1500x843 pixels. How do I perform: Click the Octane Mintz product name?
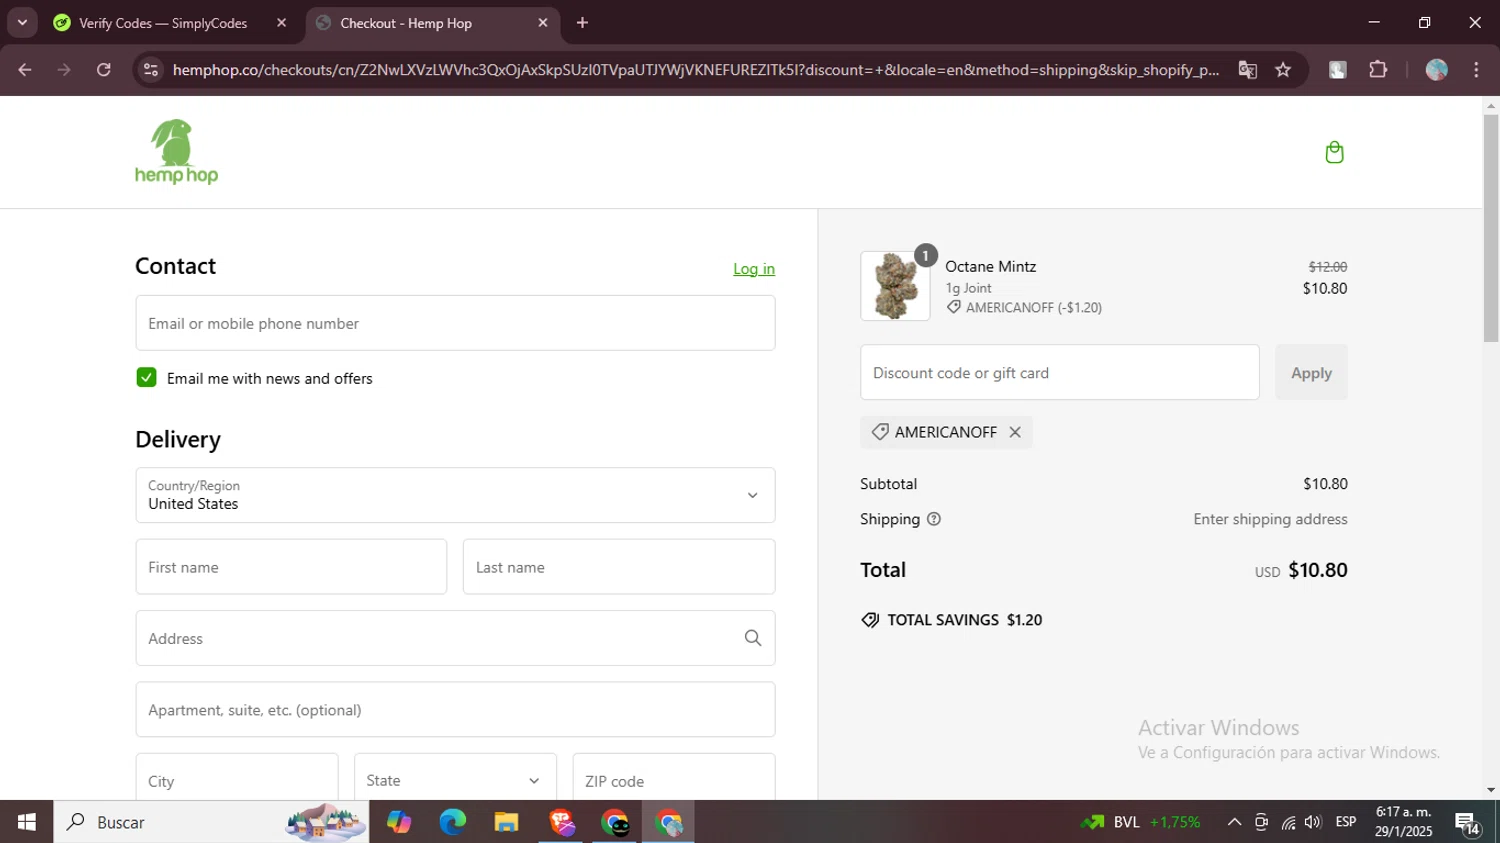(991, 266)
